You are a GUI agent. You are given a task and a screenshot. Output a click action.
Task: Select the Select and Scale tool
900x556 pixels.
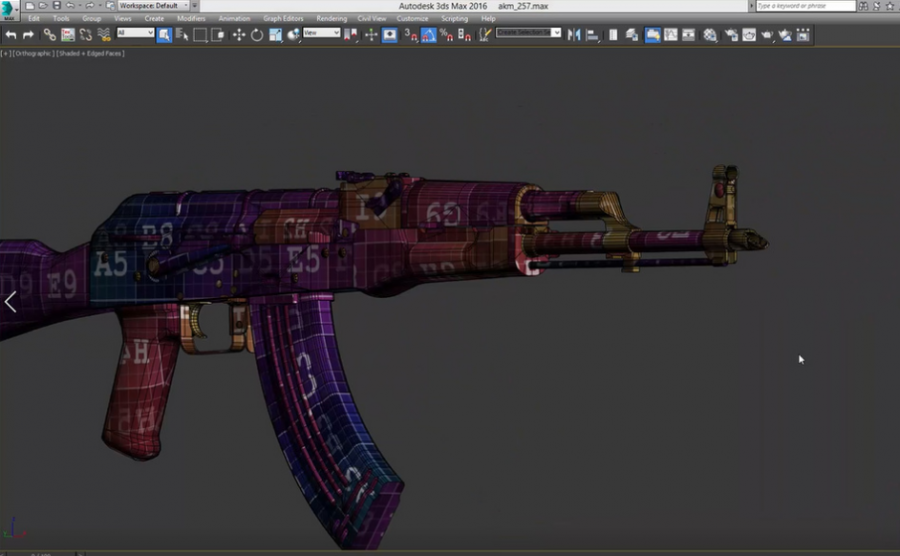click(x=275, y=35)
